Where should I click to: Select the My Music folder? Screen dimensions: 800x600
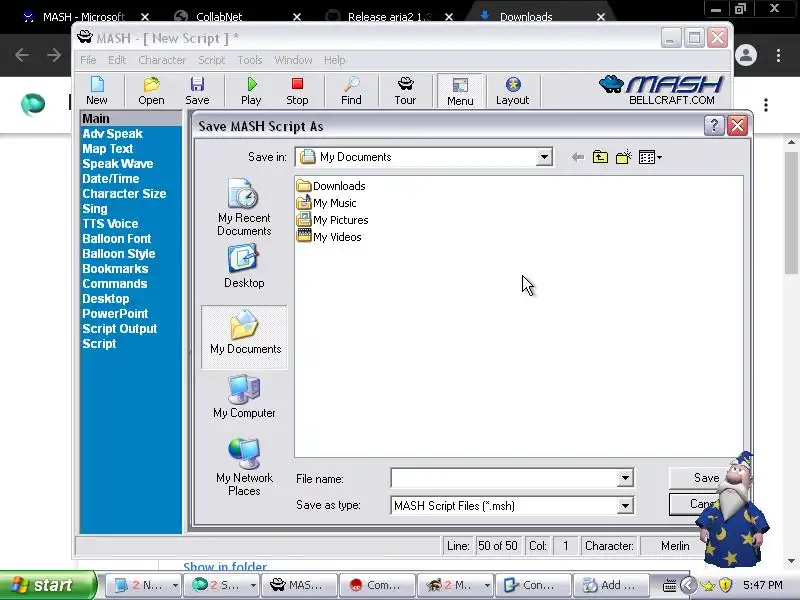(x=327, y=203)
